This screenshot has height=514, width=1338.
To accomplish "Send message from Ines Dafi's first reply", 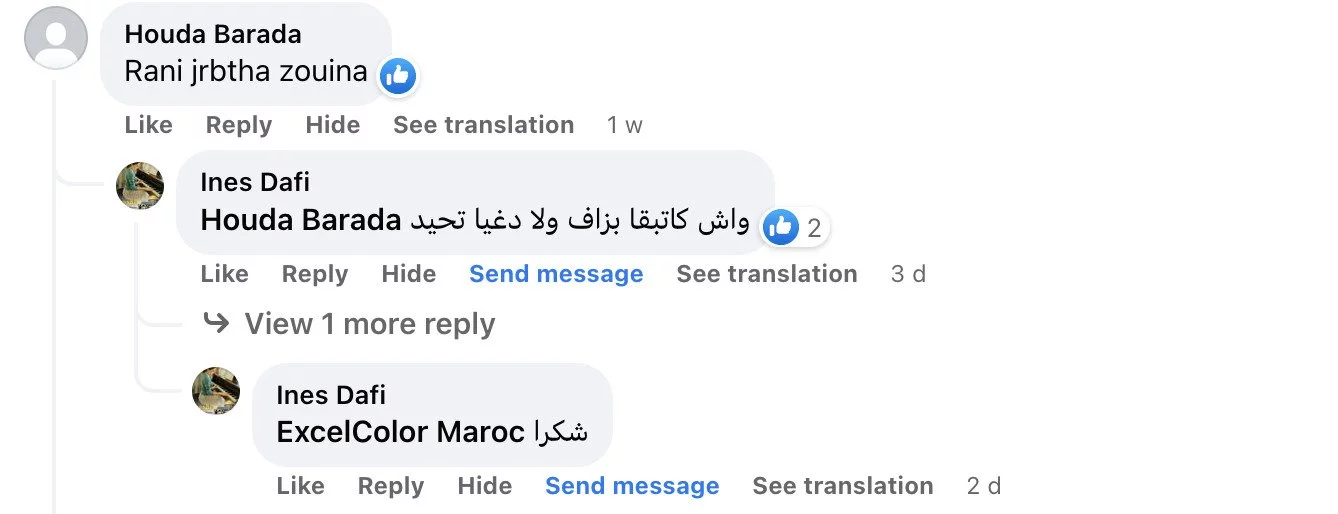I will coord(556,274).
